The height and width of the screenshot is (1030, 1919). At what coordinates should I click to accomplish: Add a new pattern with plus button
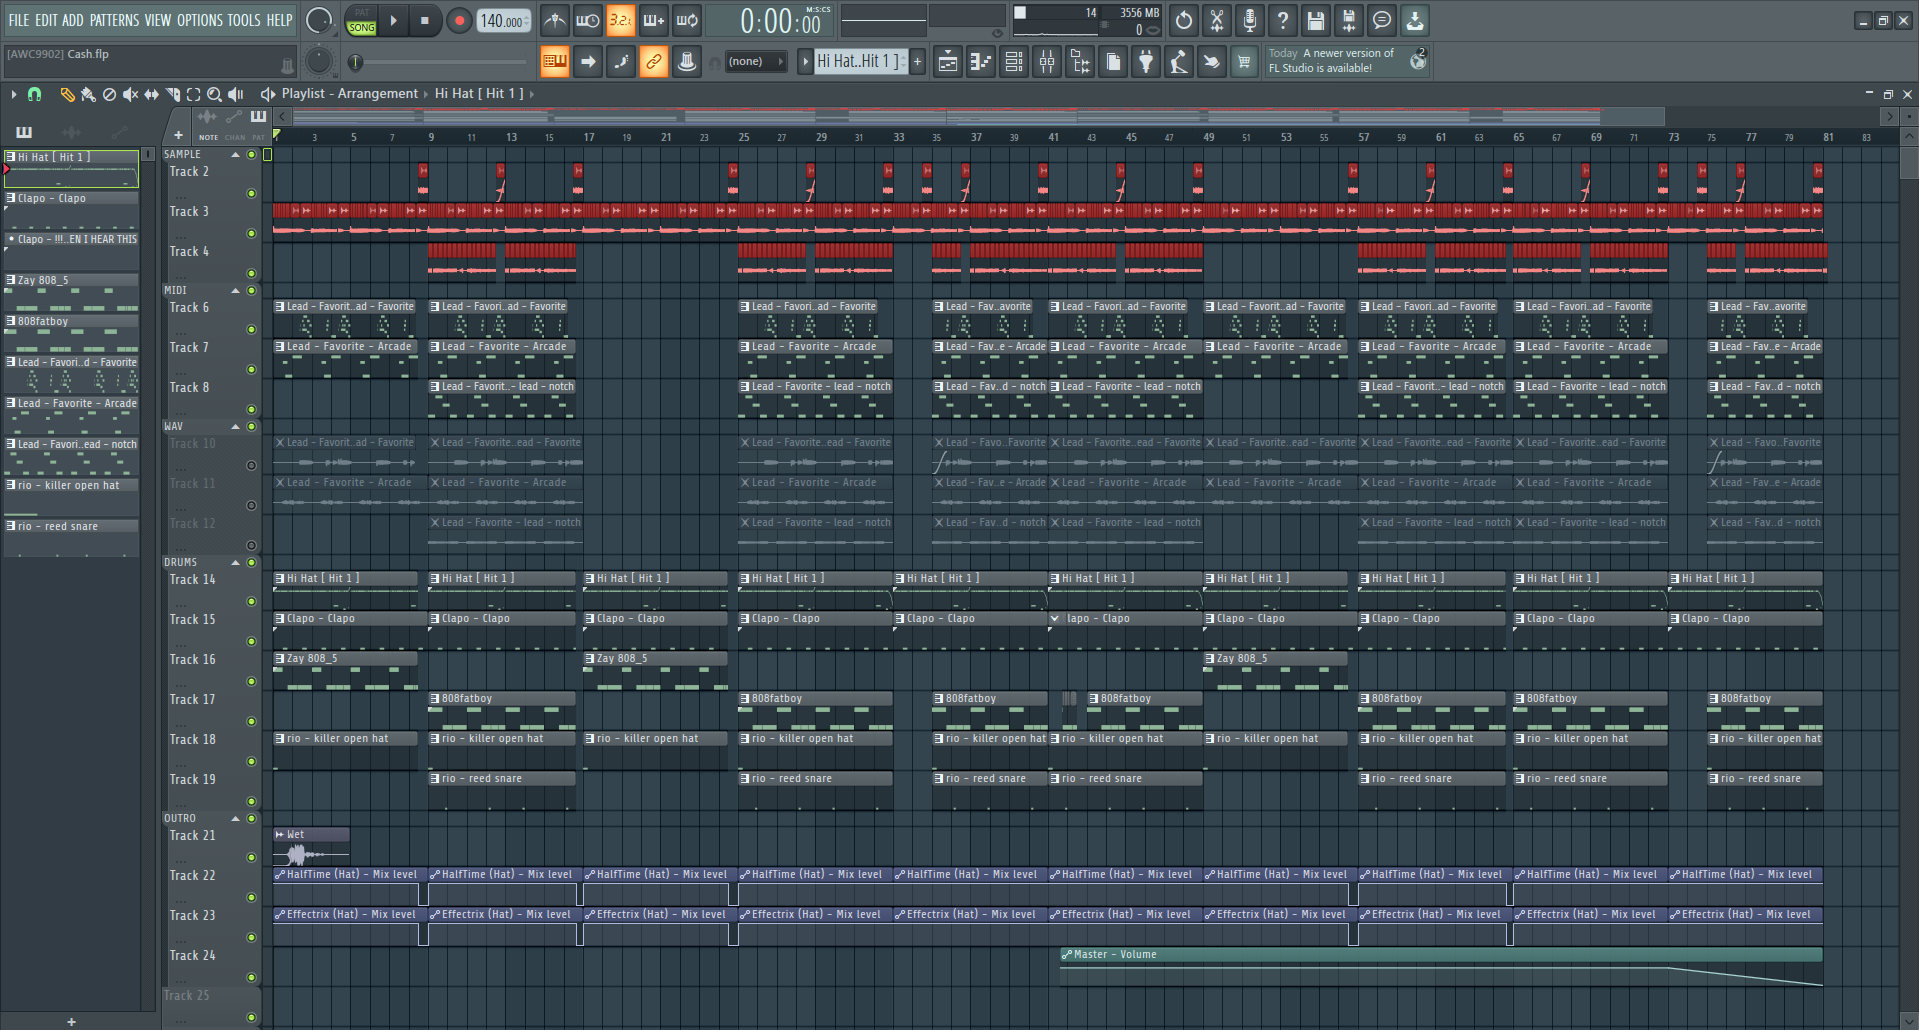[917, 62]
